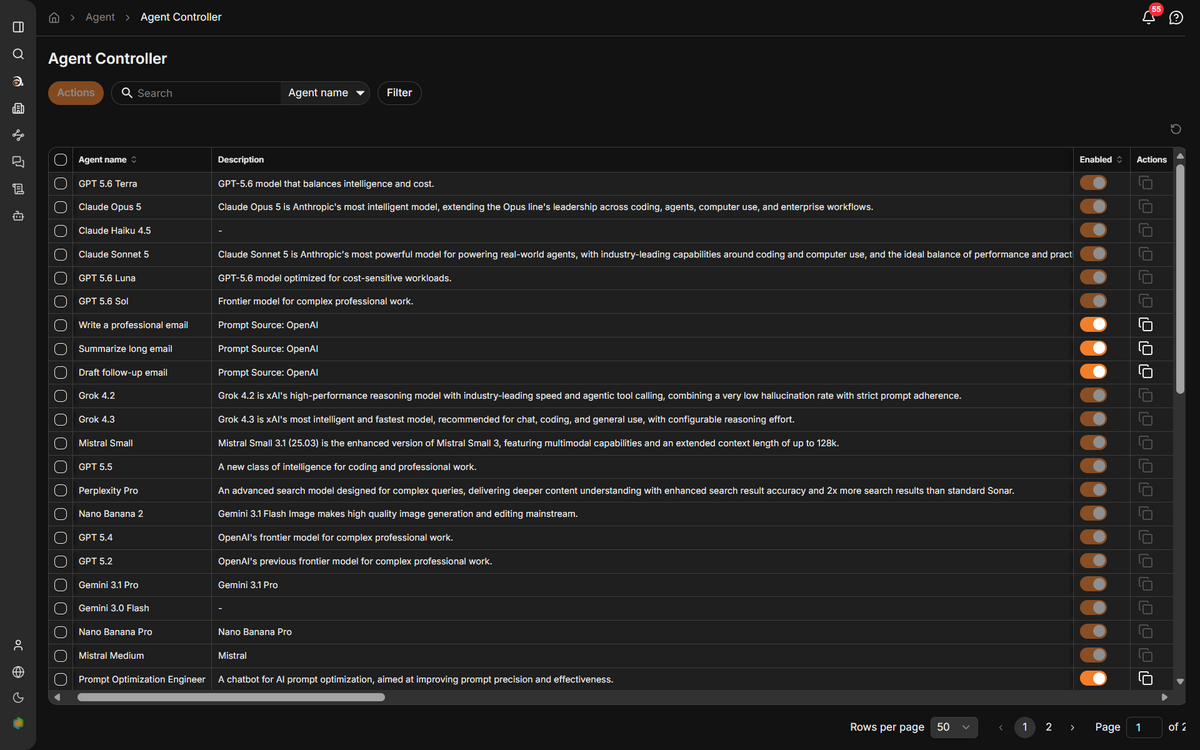This screenshot has width=1200, height=750.
Task: Click the table refresh icon
Action: [x=1176, y=129]
